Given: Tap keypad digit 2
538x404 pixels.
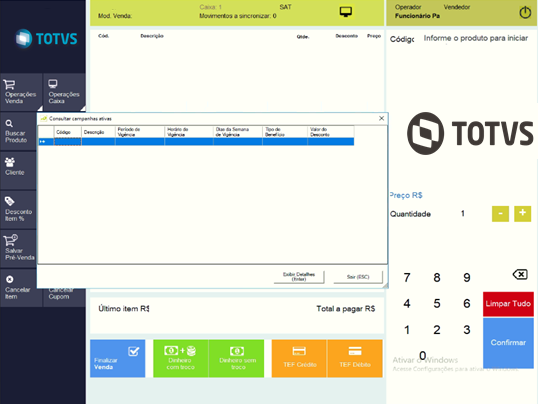Looking at the screenshot, I should (437, 330).
